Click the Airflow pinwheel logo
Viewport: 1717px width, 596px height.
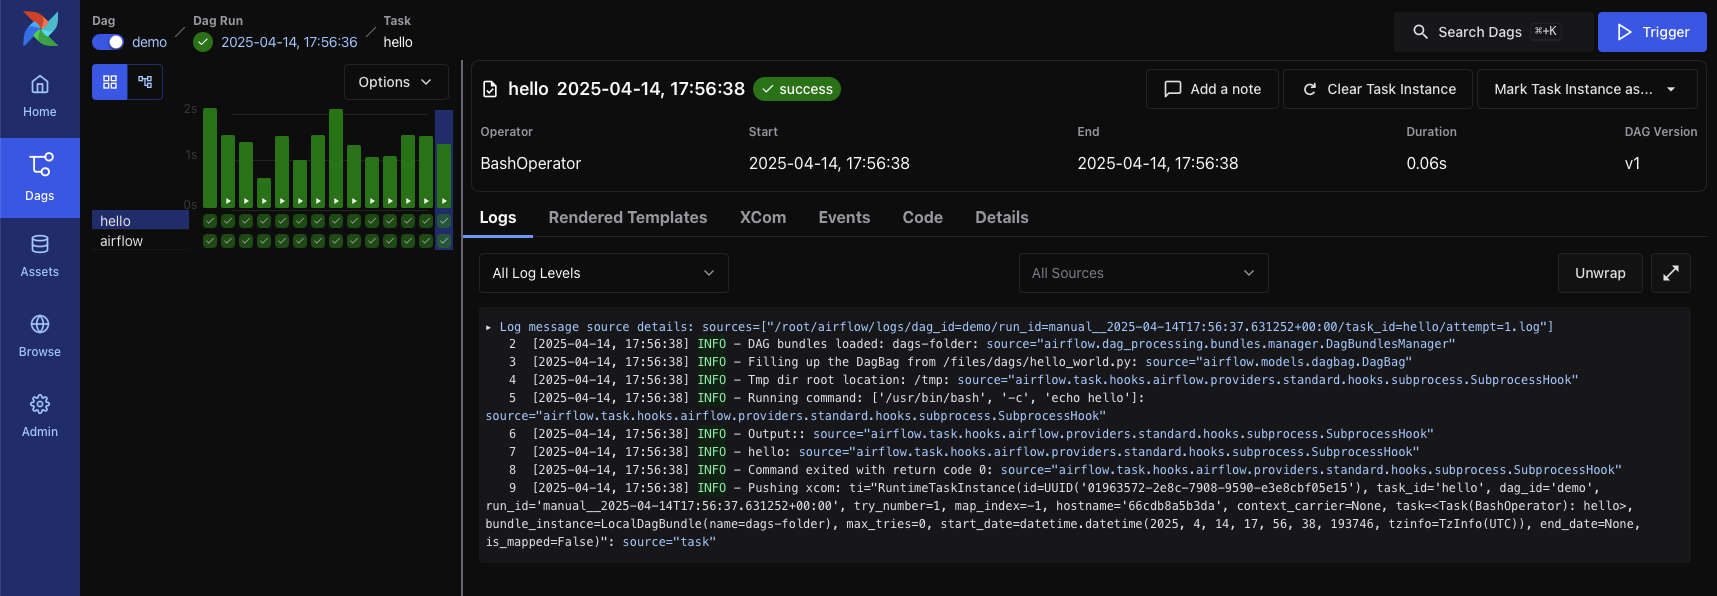[x=40, y=29]
